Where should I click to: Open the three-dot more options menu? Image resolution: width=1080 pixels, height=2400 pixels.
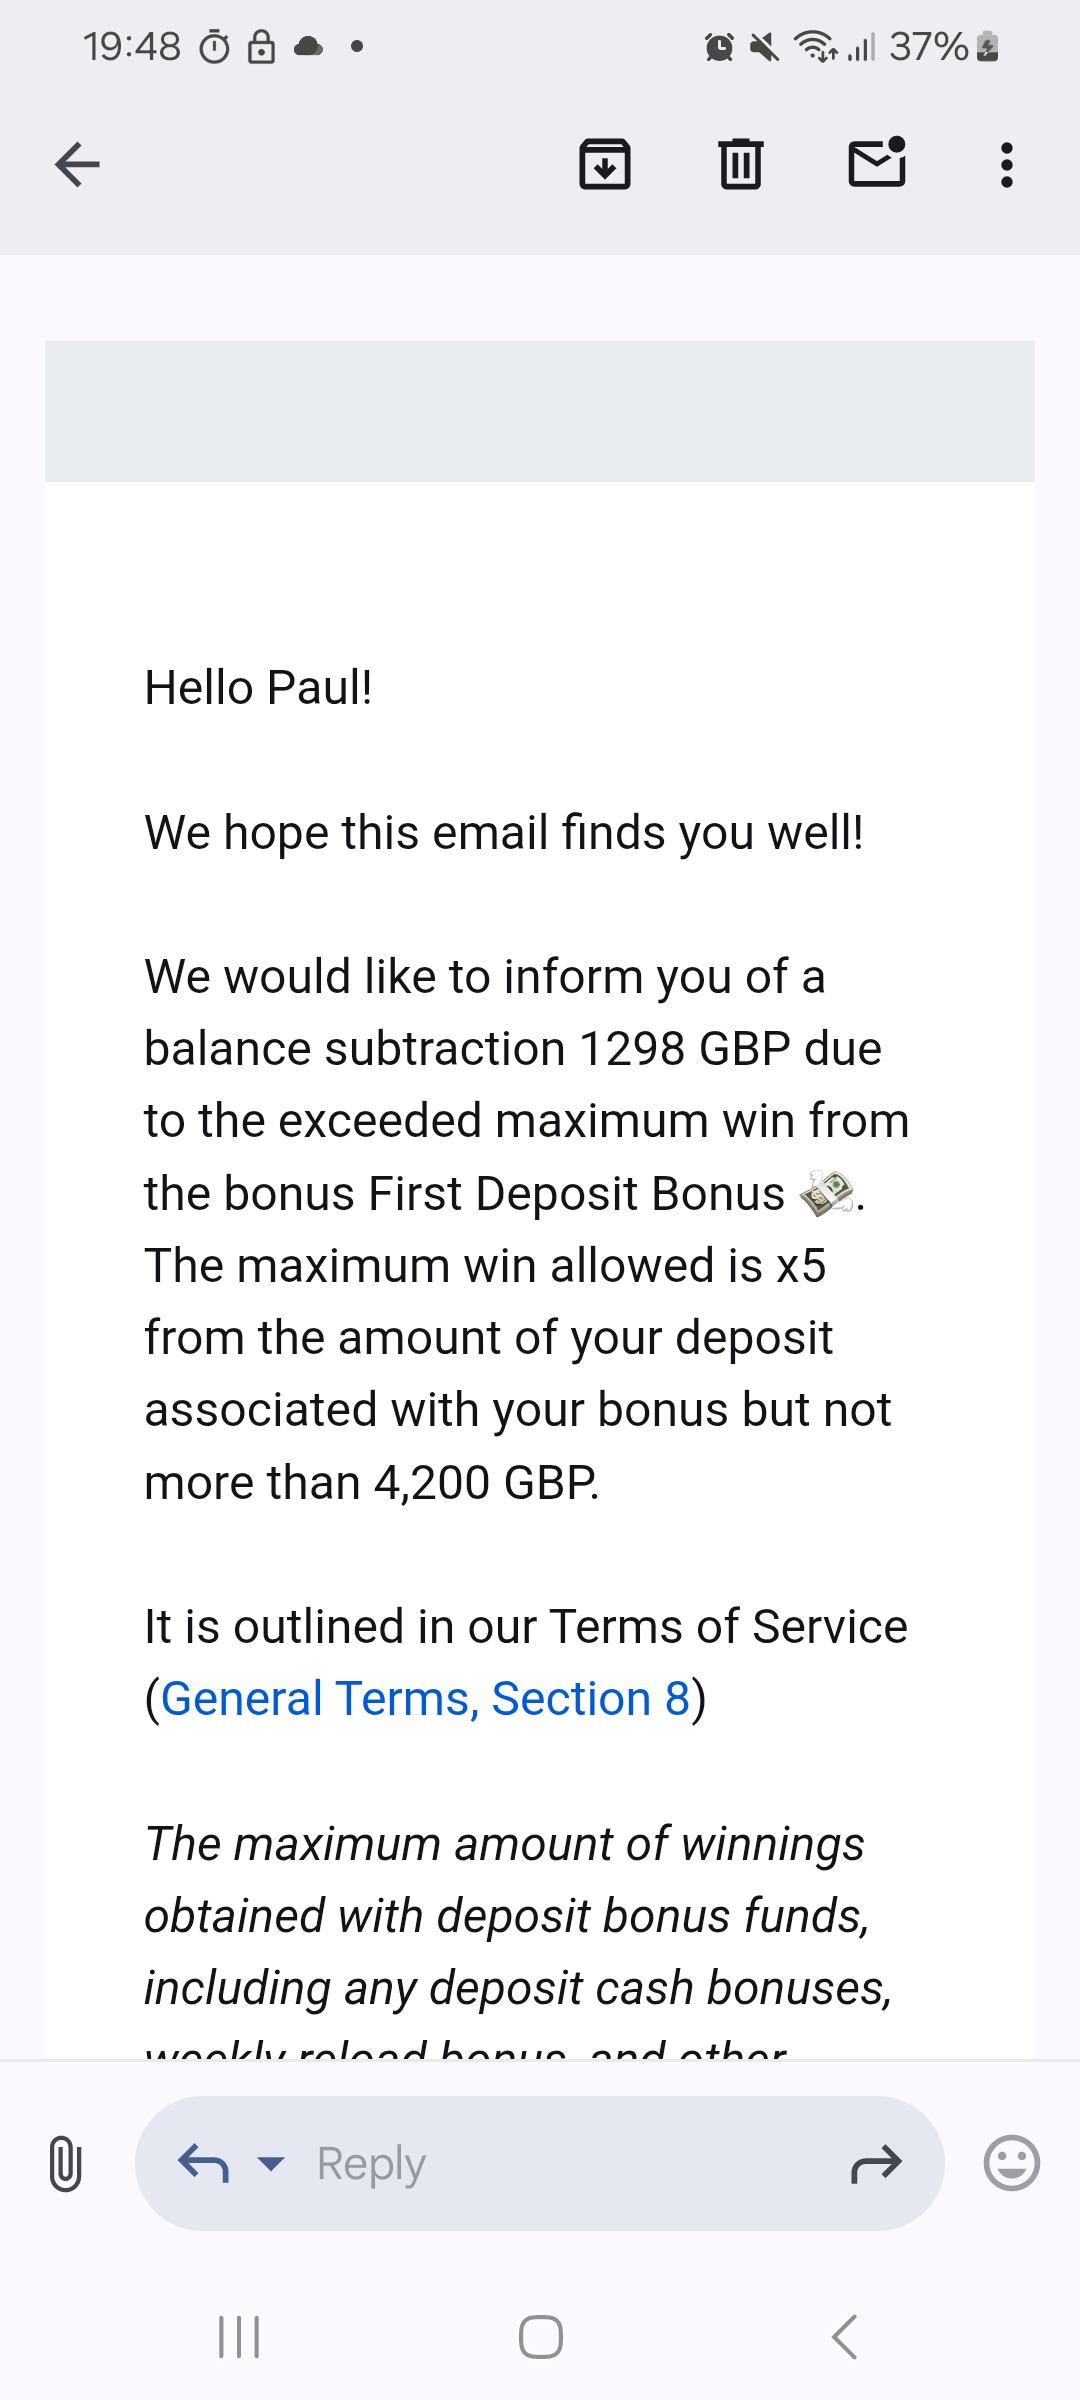point(1006,164)
